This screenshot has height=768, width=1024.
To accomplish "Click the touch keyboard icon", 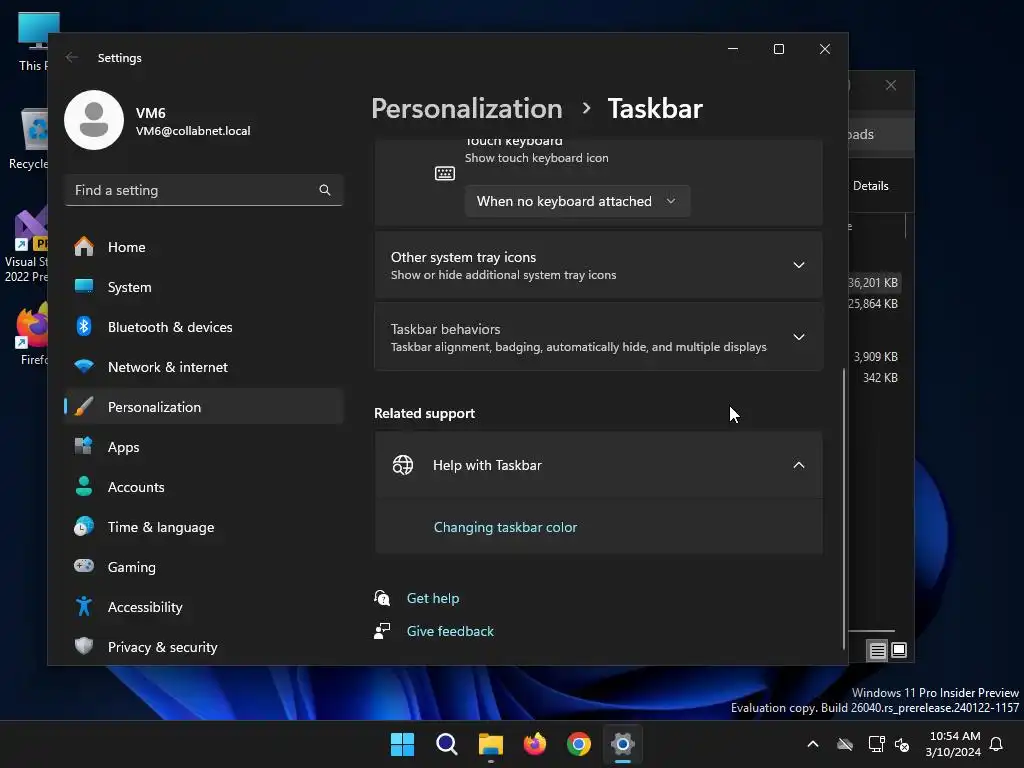I will (x=445, y=173).
